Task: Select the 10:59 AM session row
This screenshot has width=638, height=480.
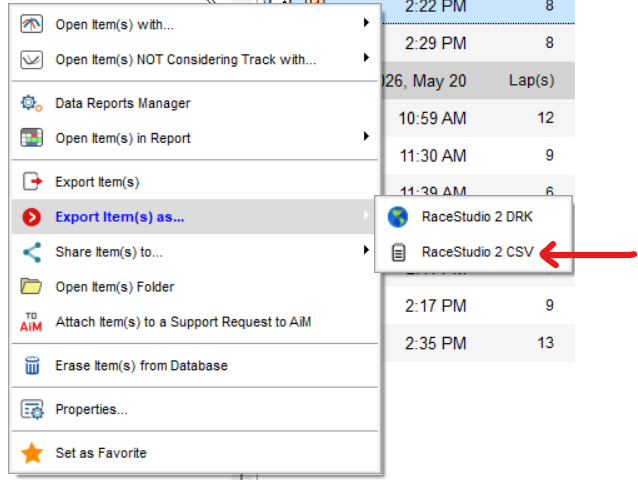Action: point(478,118)
